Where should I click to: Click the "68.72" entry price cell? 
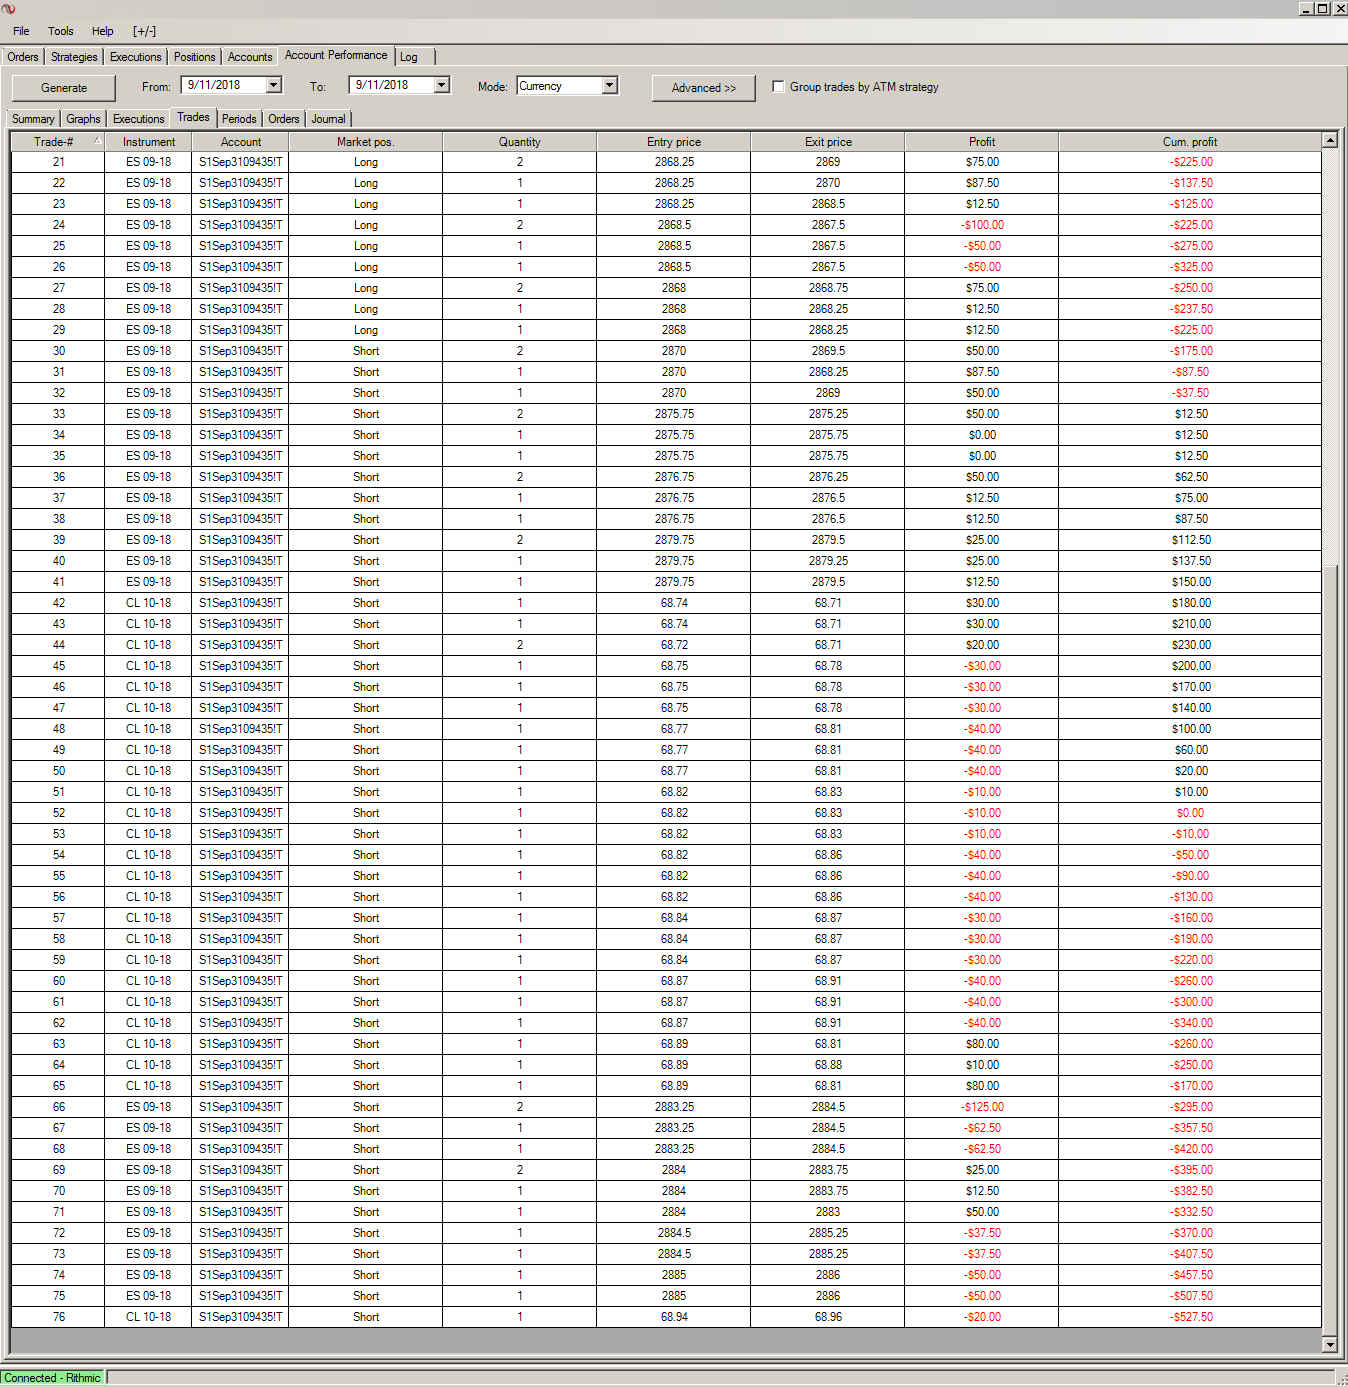click(x=674, y=645)
